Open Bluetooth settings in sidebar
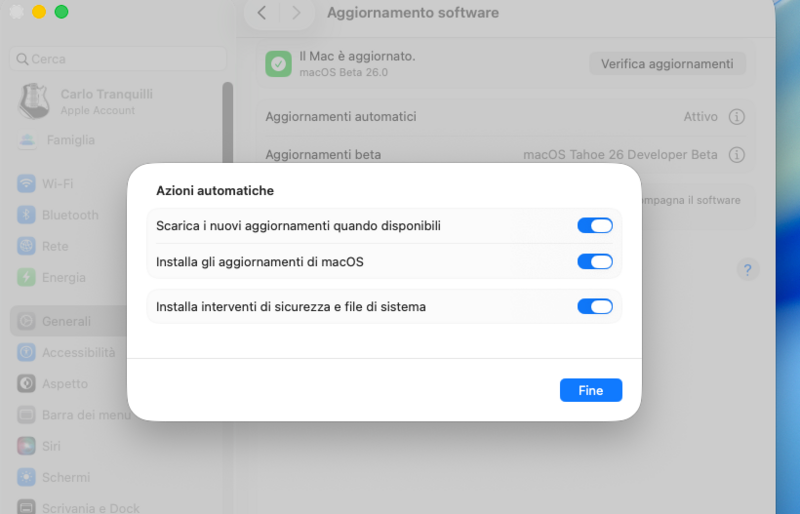The width and height of the screenshot is (800, 514). pyautogui.click(x=70, y=215)
